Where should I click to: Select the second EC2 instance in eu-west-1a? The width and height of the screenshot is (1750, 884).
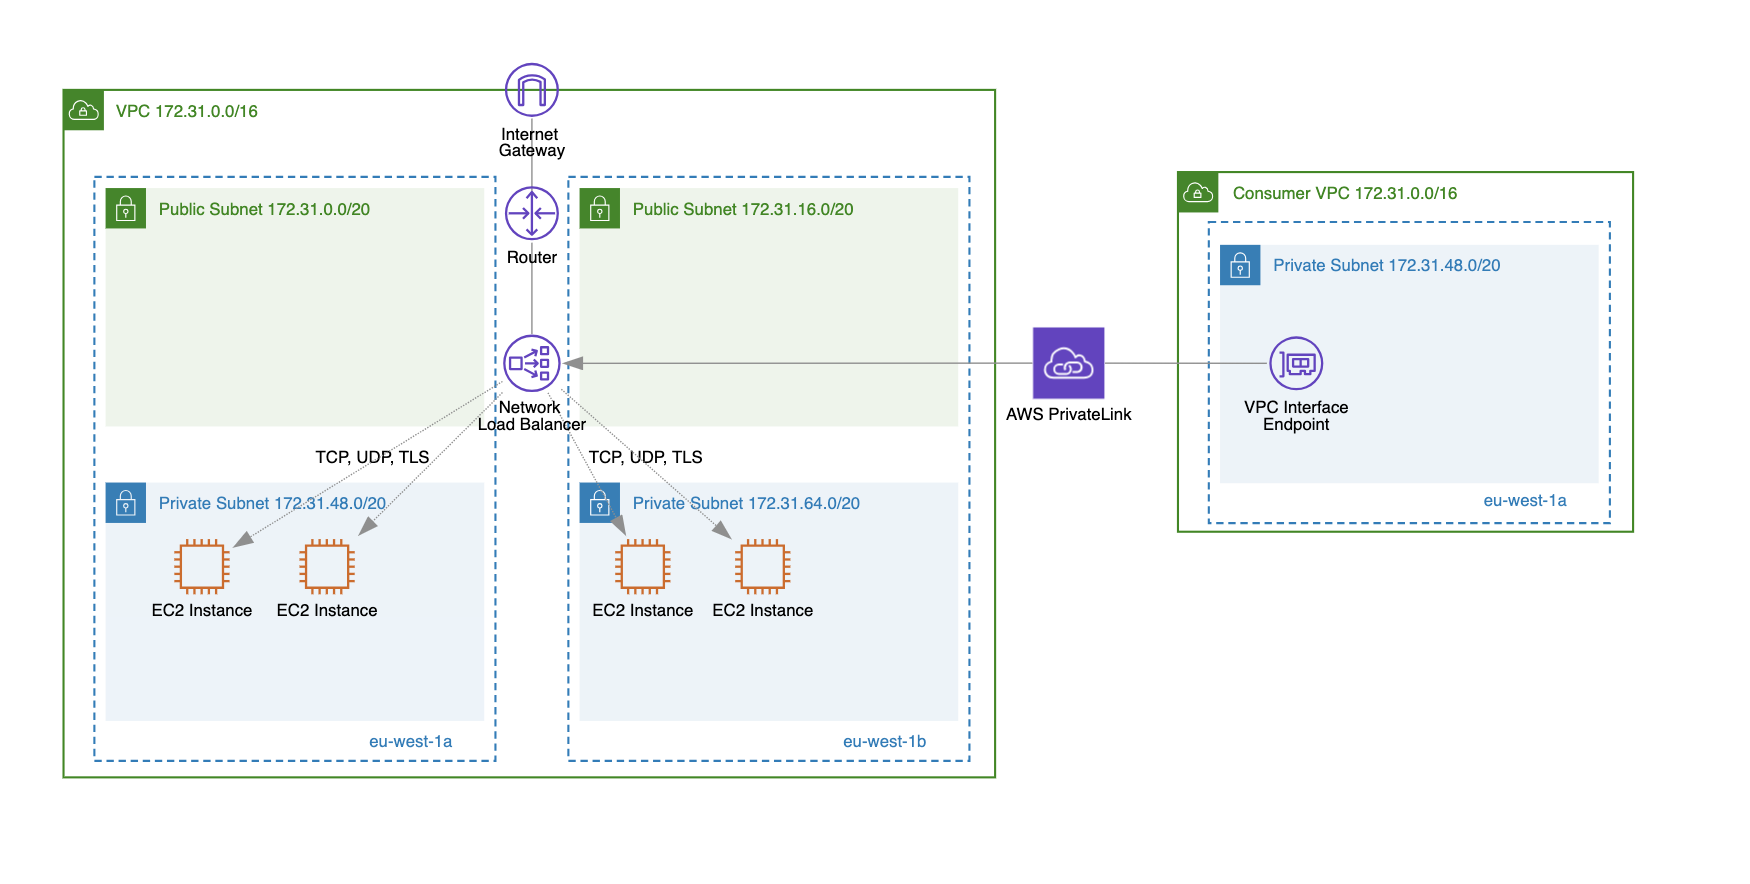pos(327,567)
